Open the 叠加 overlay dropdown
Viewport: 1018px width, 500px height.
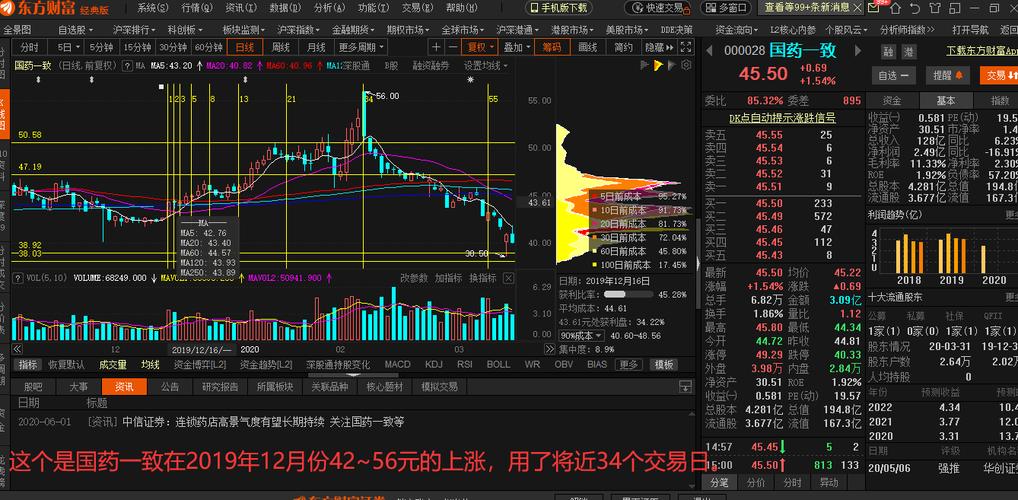517,47
